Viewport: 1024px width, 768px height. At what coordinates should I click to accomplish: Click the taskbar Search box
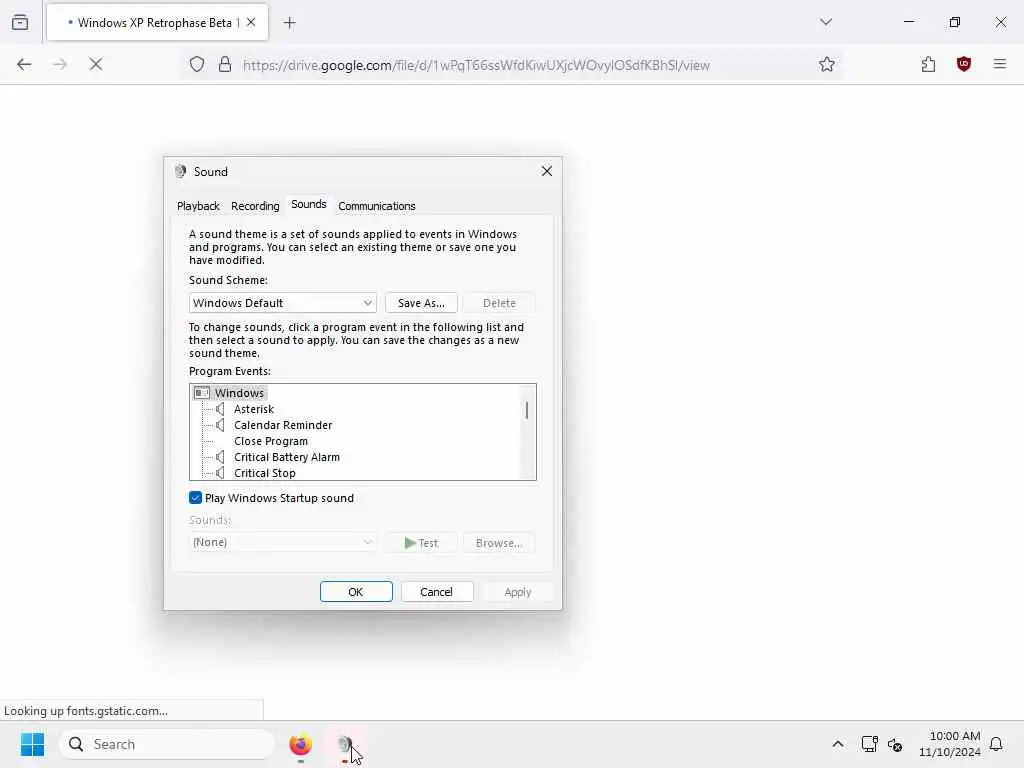pyautogui.click(x=167, y=744)
